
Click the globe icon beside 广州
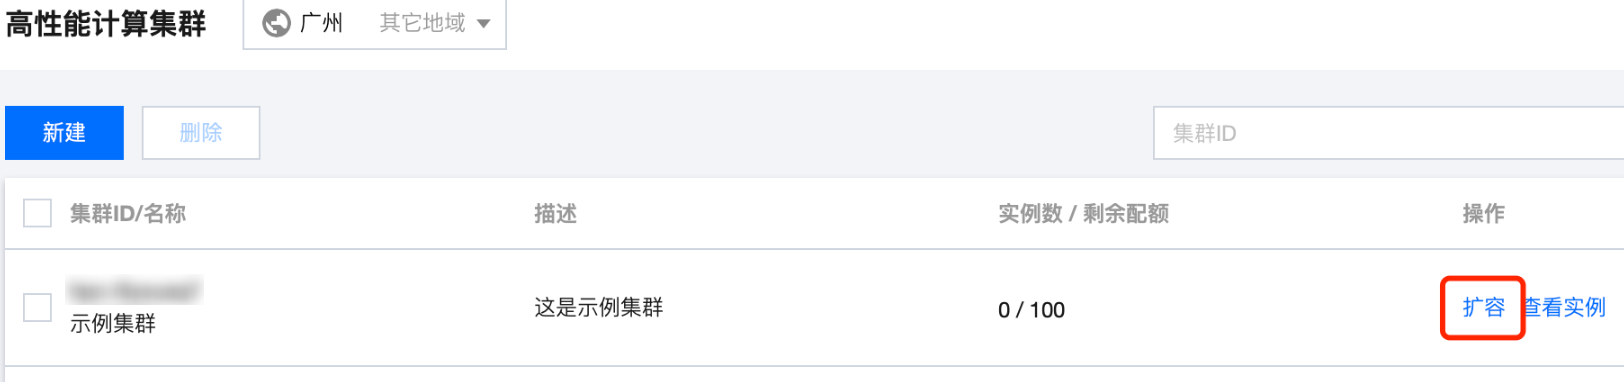click(x=276, y=23)
